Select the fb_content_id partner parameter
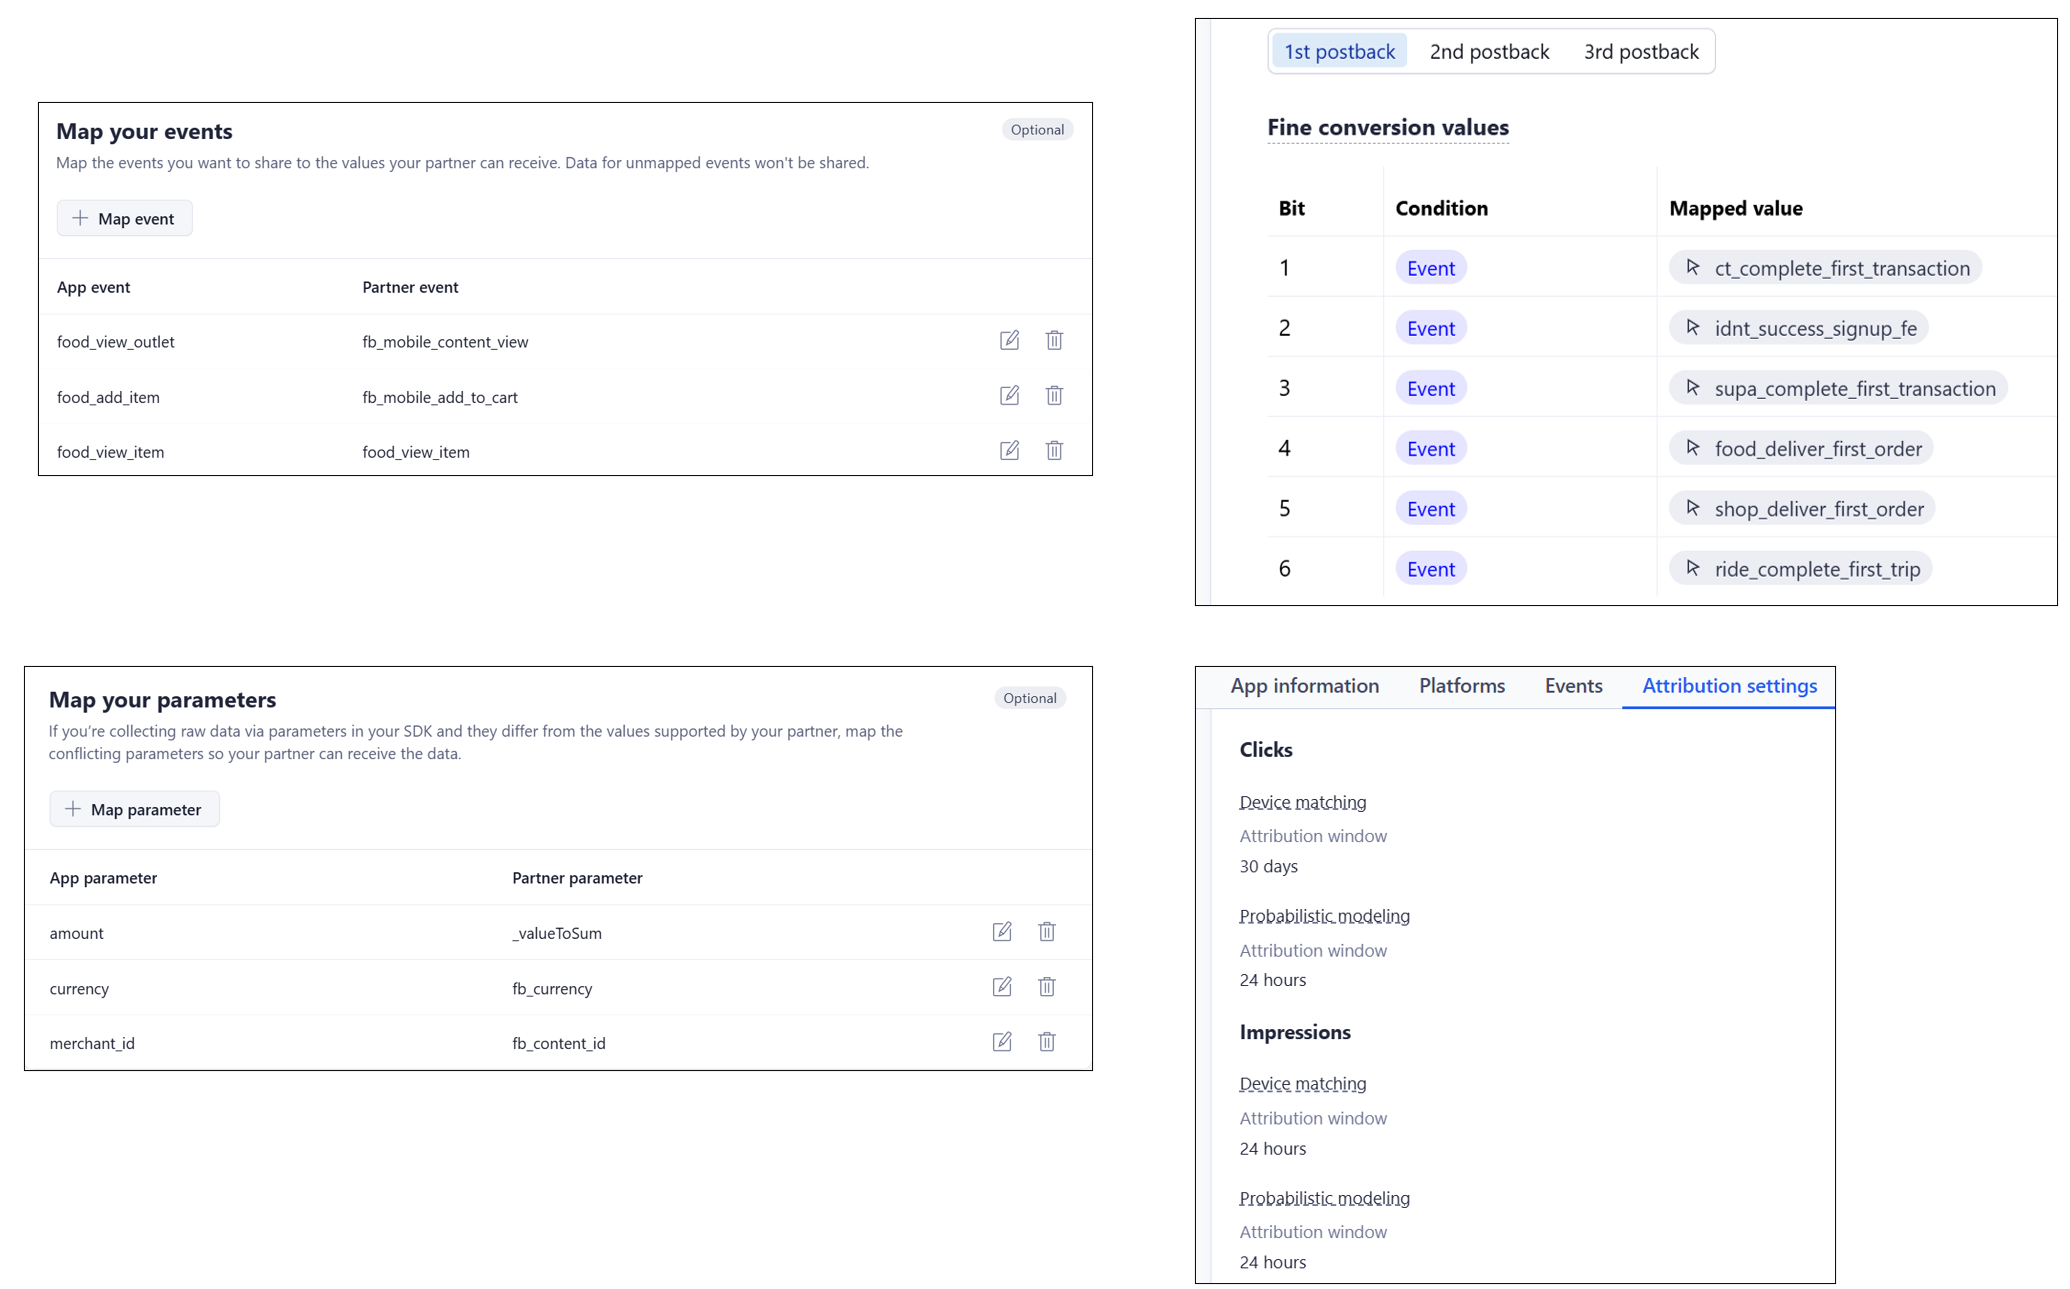The image size is (2070, 1289). (559, 1043)
